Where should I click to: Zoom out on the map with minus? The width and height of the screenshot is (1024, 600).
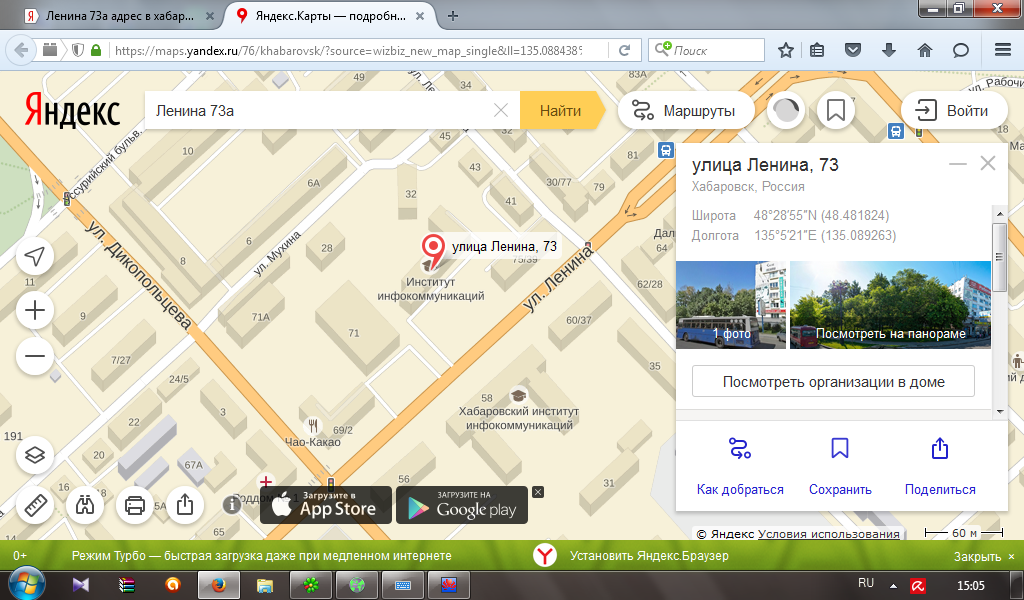35,356
